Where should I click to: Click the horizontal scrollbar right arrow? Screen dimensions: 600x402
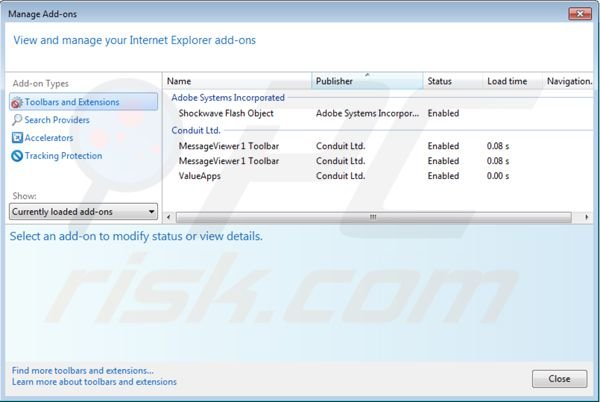587,217
